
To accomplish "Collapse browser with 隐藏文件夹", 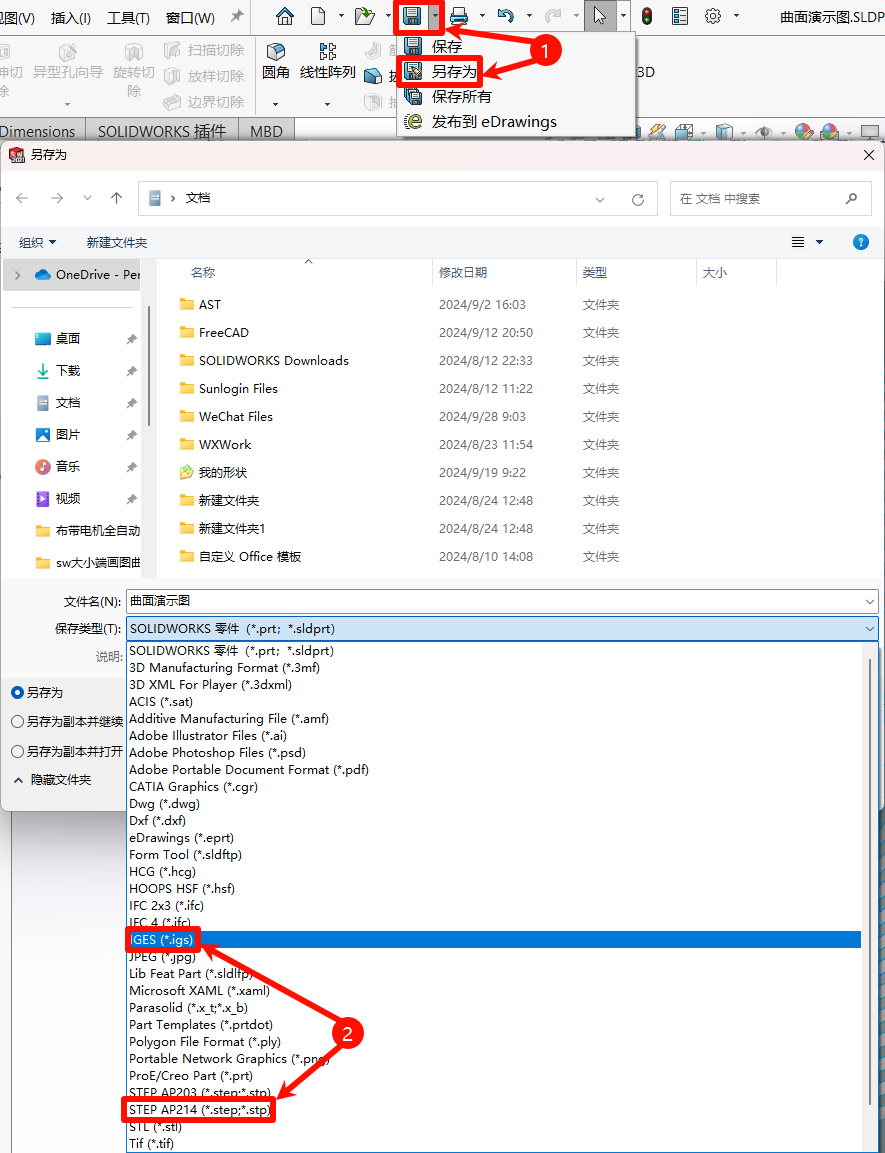I will 52,780.
